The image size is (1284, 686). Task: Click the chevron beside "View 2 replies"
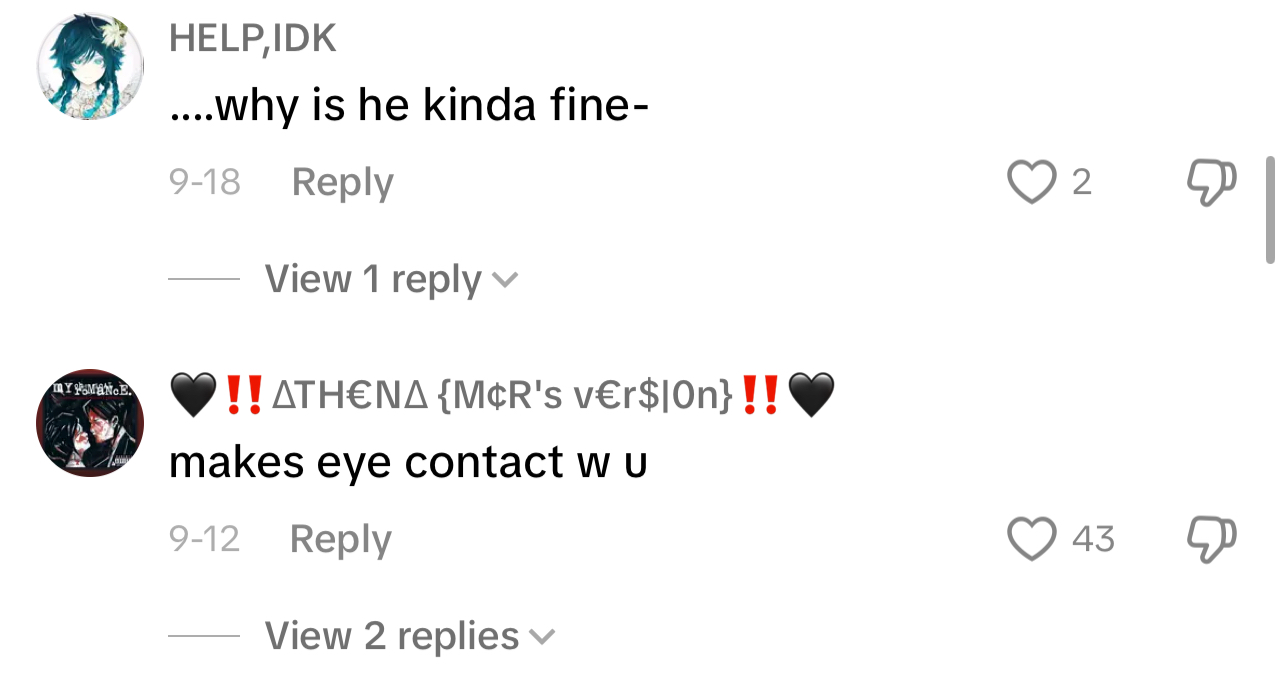pyautogui.click(x=541, y=637)
